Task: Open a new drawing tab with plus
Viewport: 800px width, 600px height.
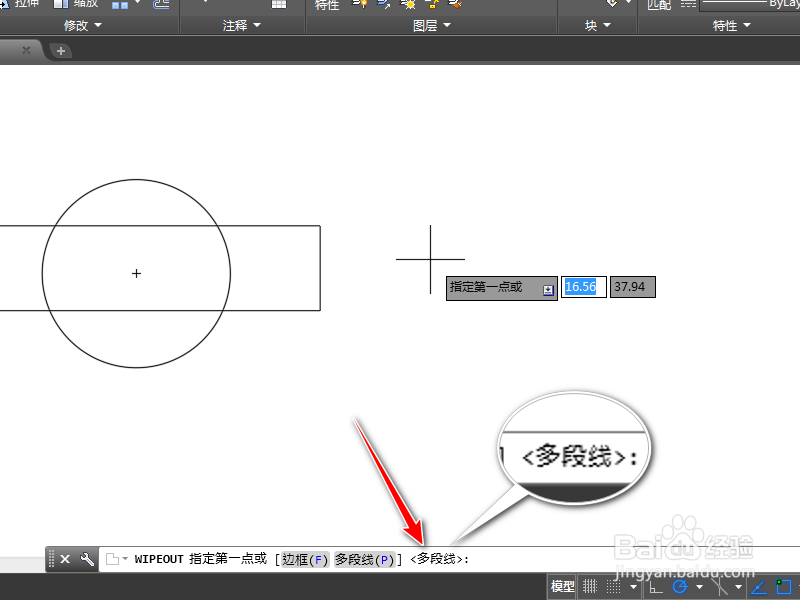Action: click(61, 51)
